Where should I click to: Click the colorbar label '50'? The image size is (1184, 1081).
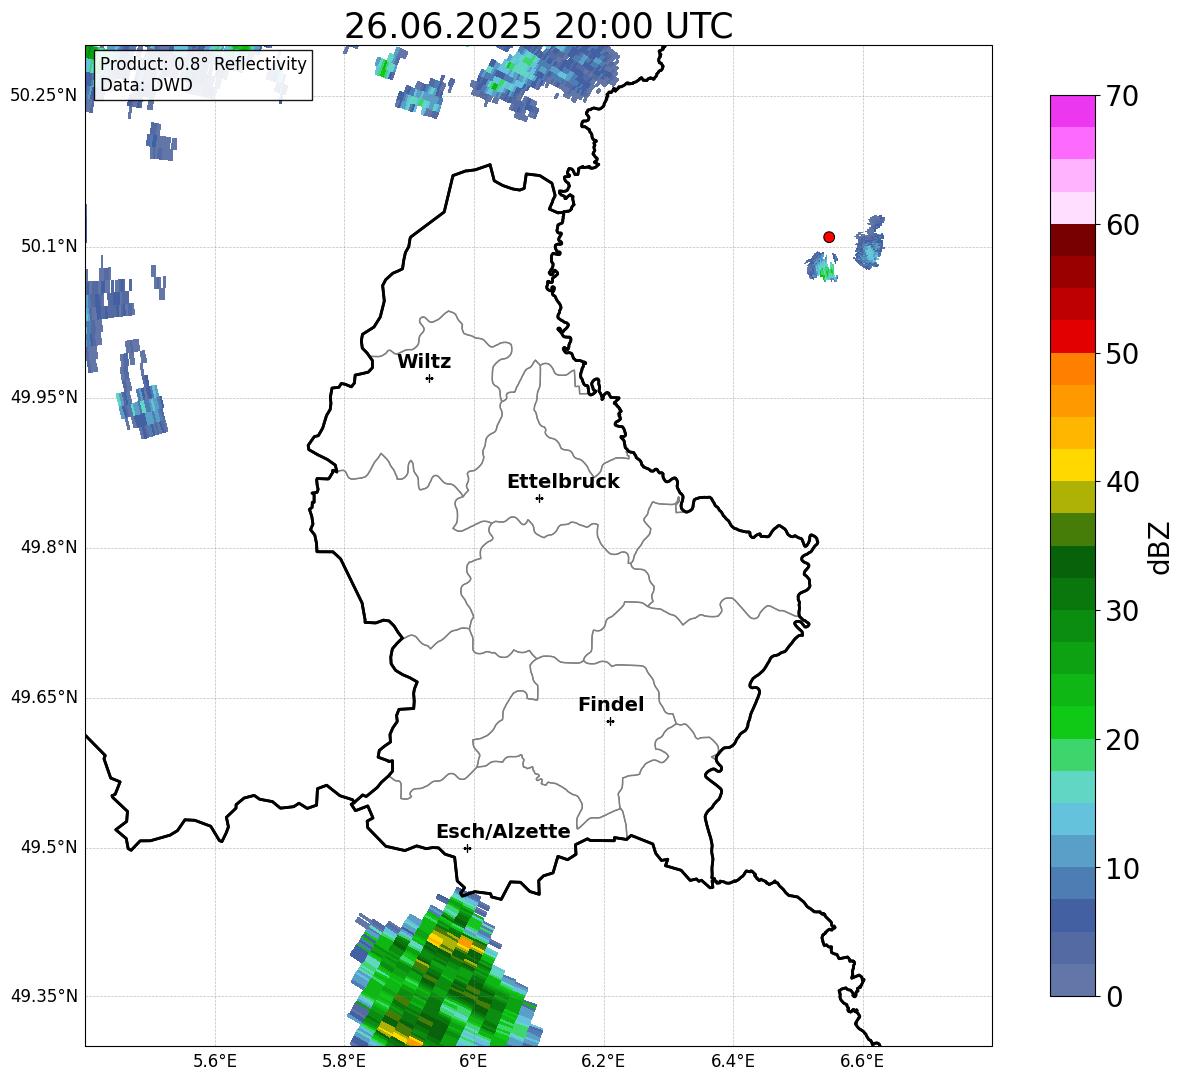click(1122, 353)
